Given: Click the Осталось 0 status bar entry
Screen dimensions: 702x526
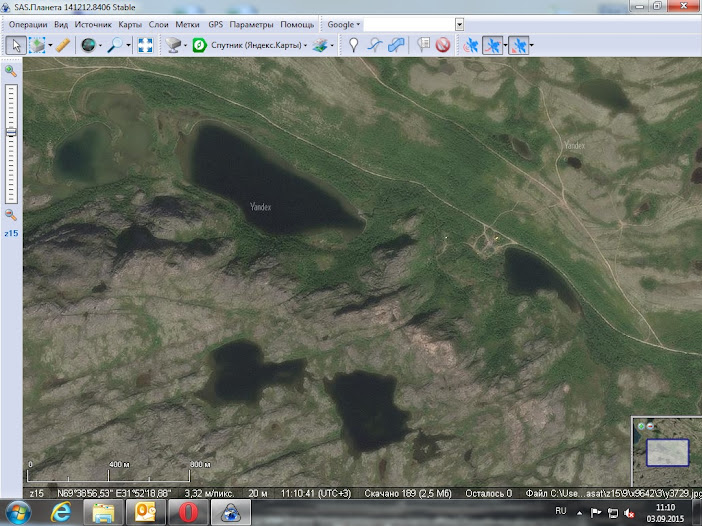Looking at the screenshot, I should [x=488, y=493].
